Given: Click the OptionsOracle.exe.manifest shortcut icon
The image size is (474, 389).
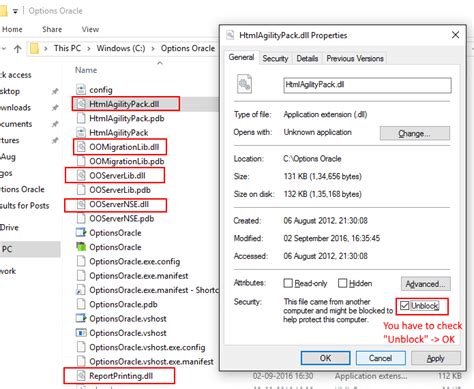Looking at the screenshot, I should [81, 290].
